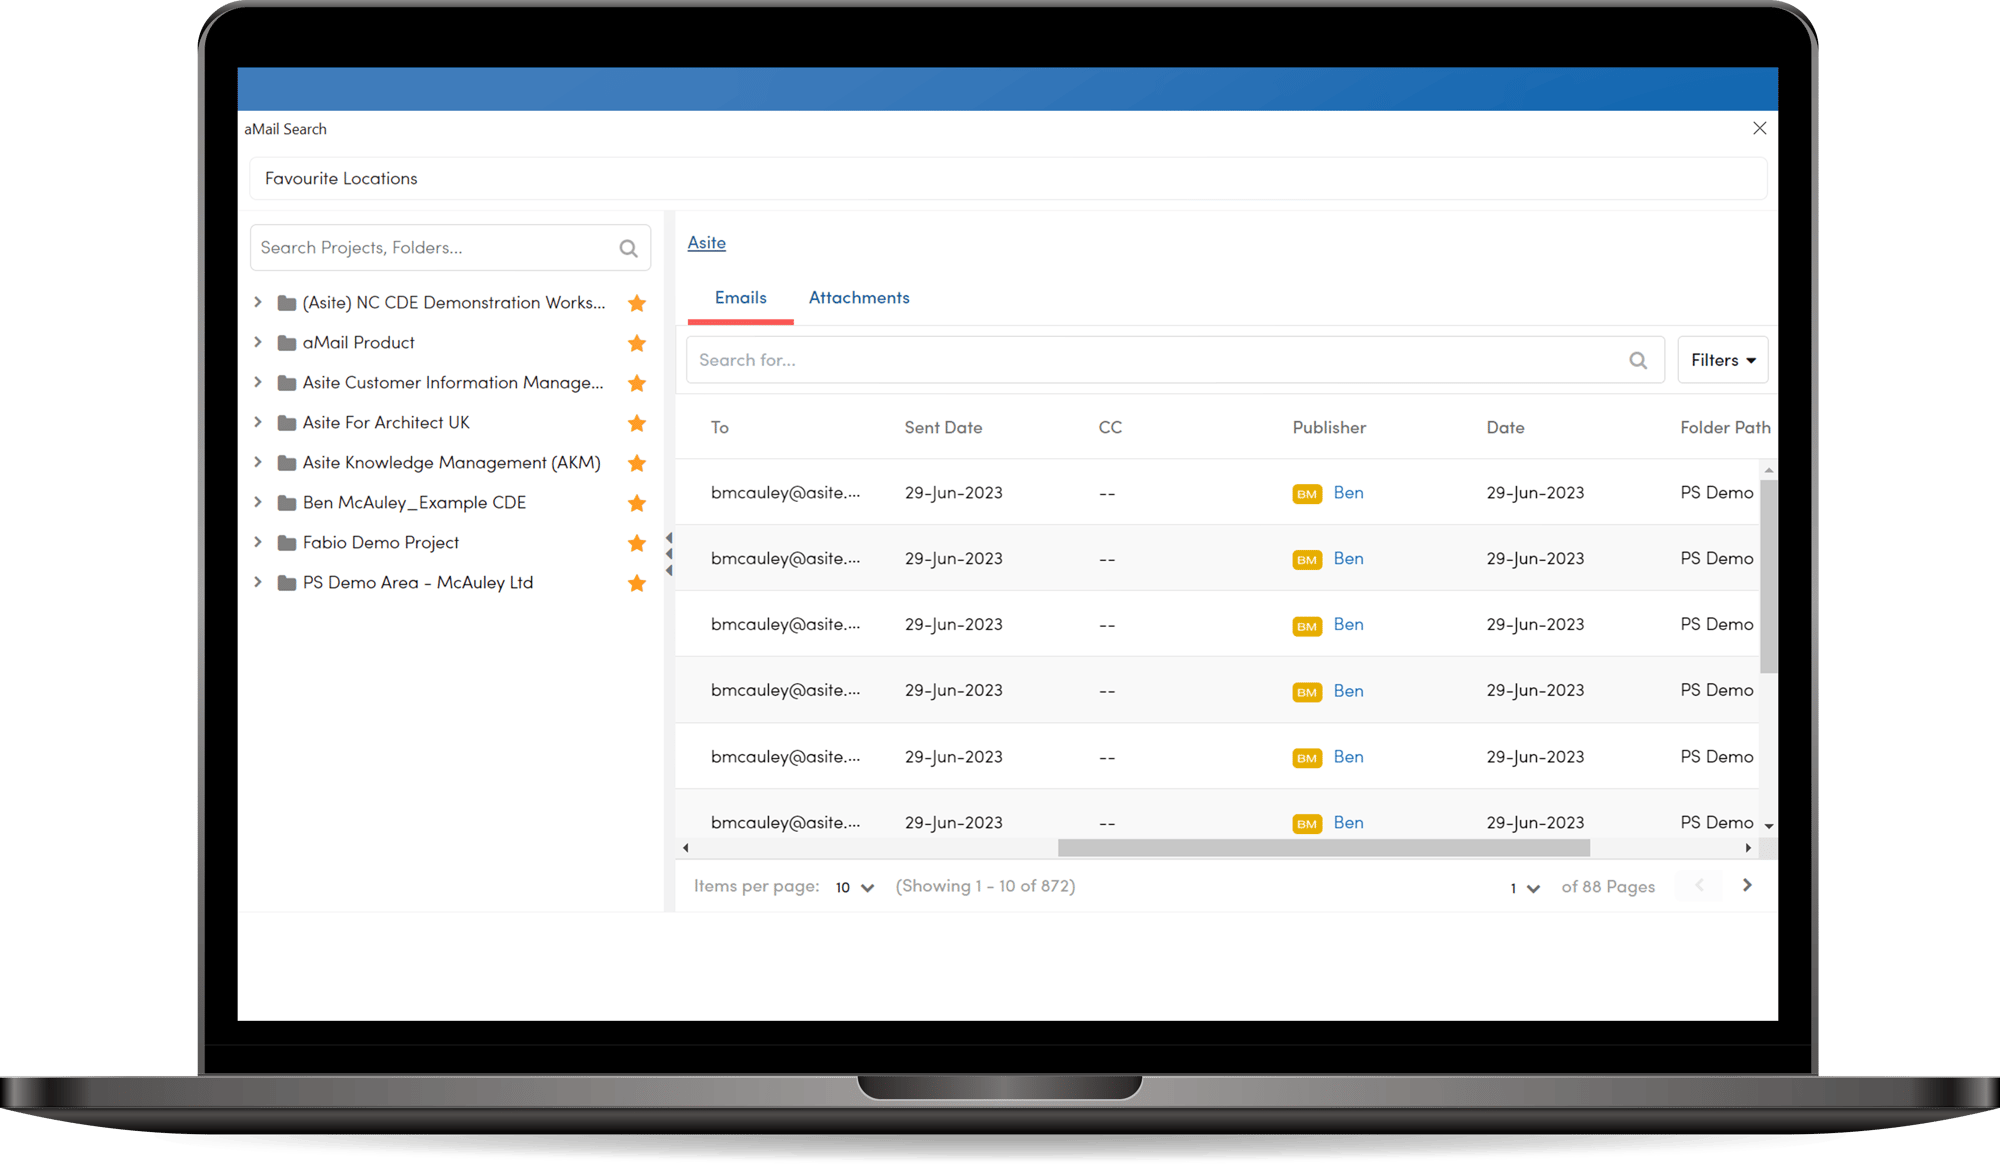
Task: Click search magnifier in Projects, Folders box
Action: tap(628, 248)
